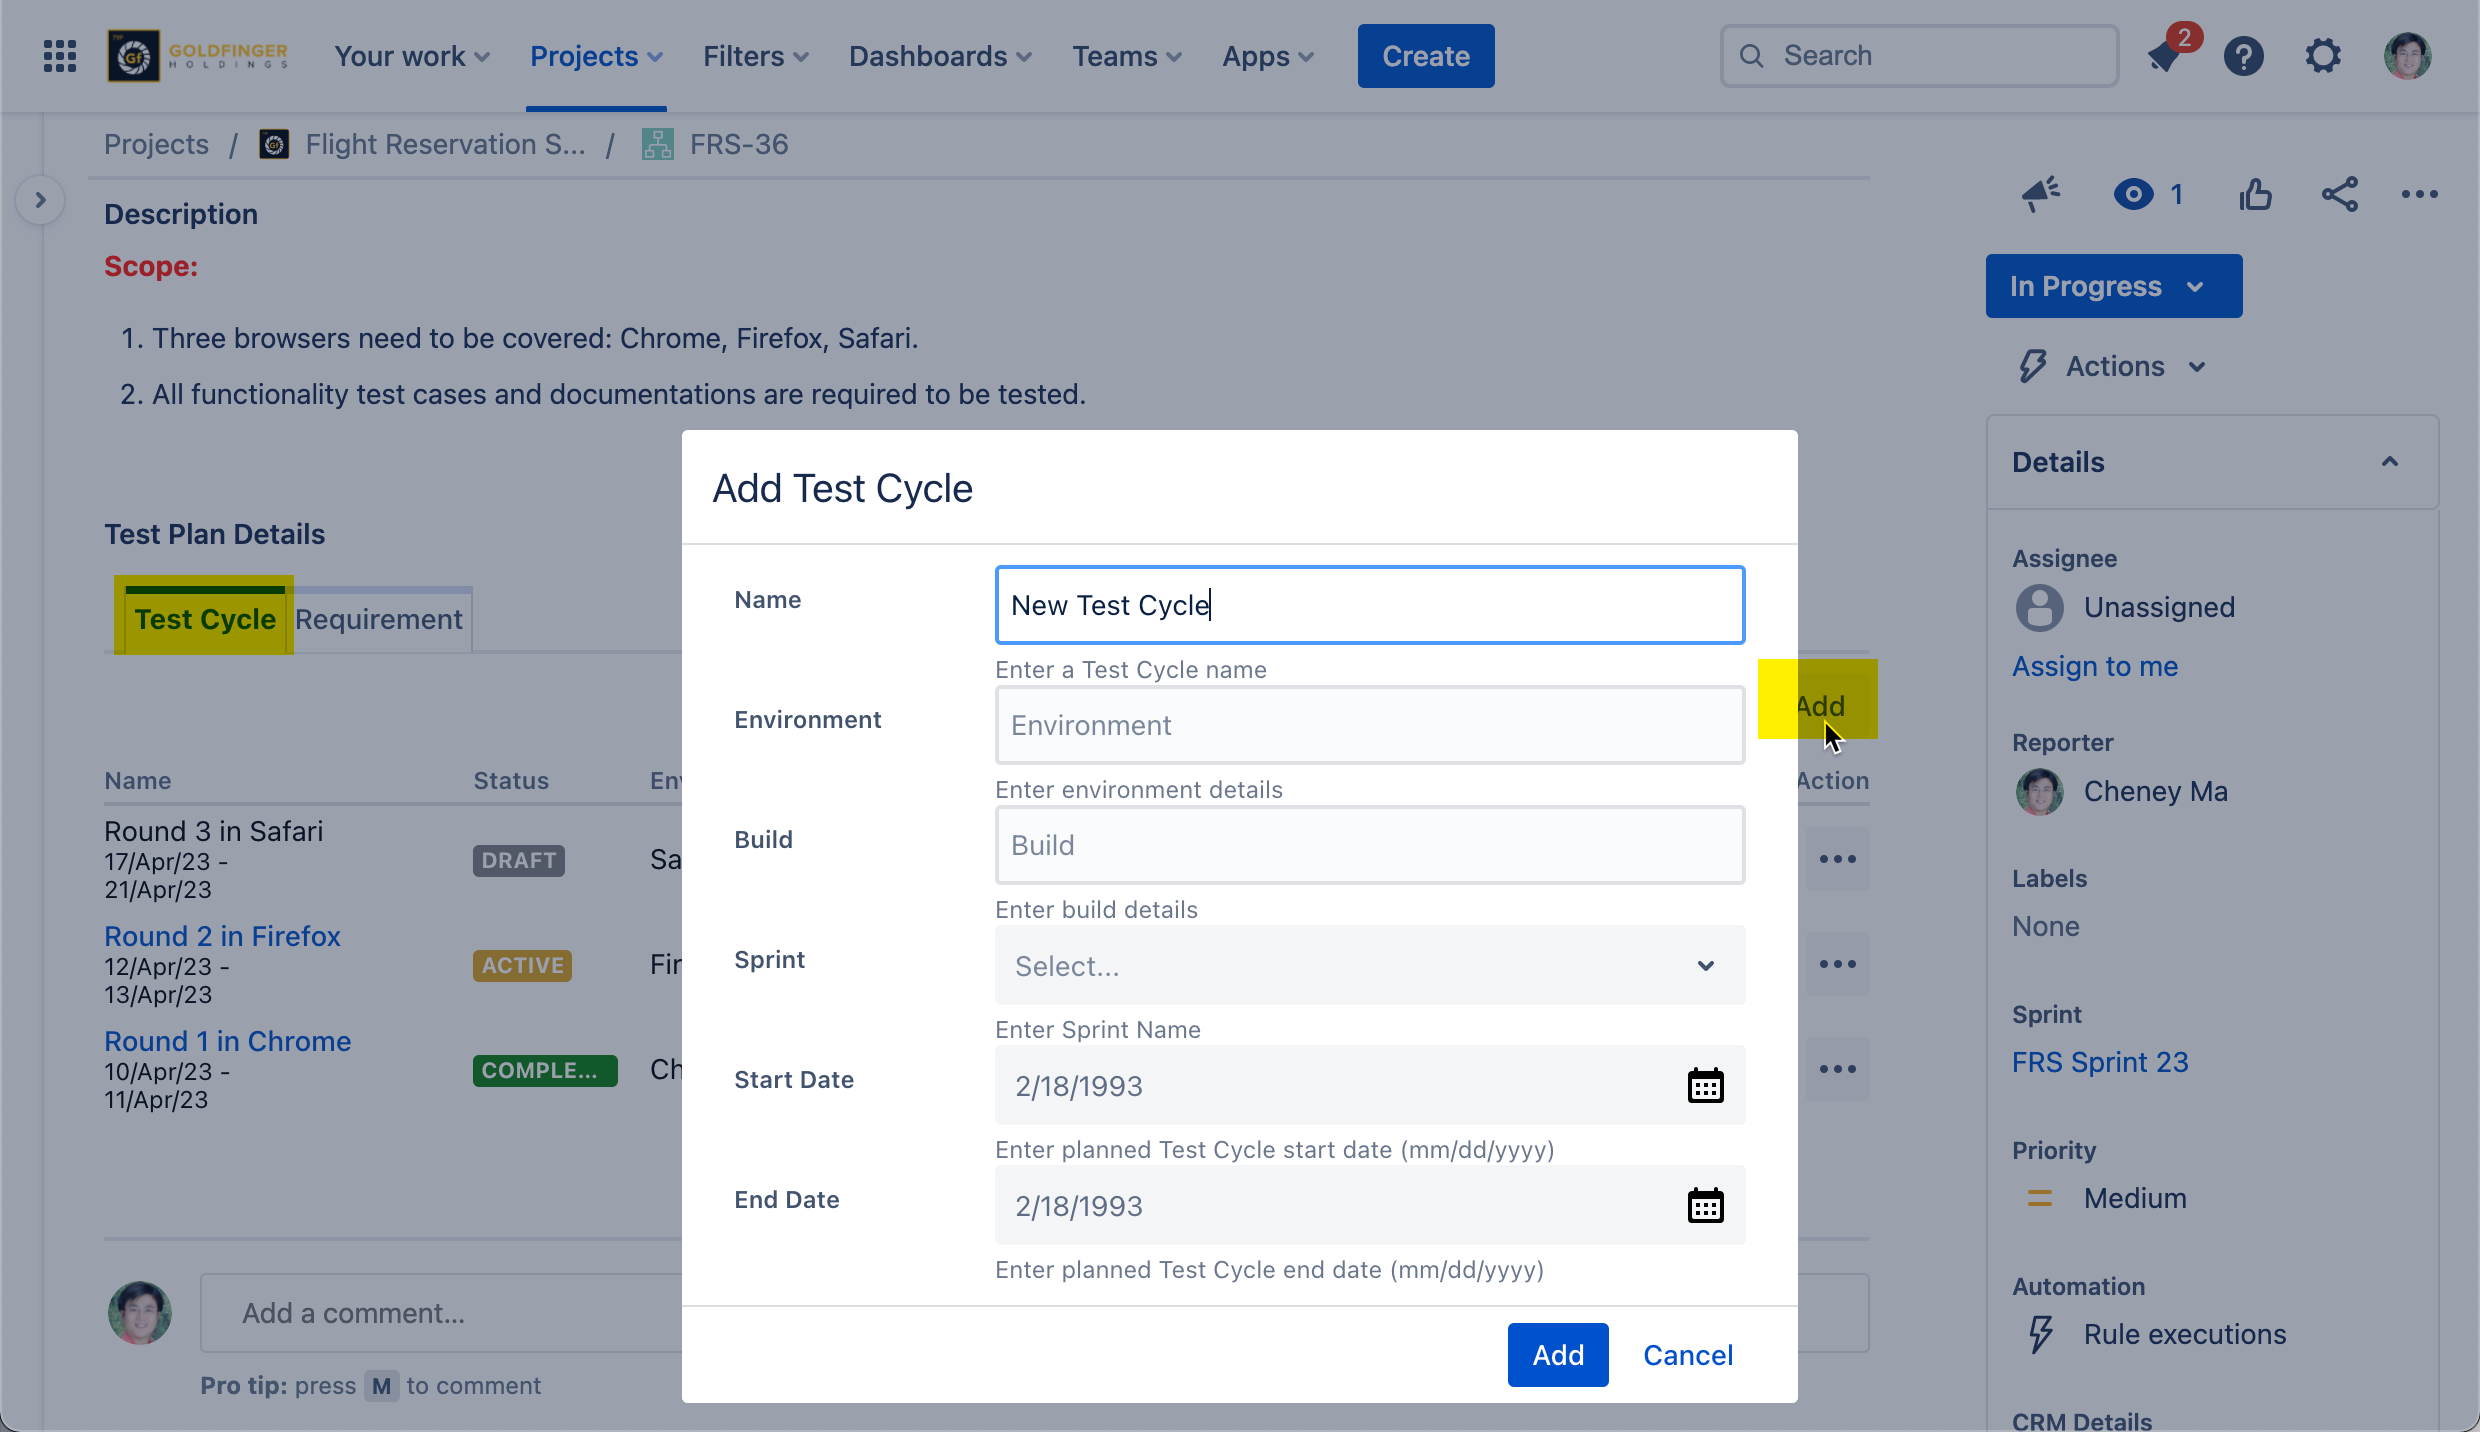Image resolution: width=2480 pixels, height=1432 pixels.
Task: Click Cancel in the Add Test Cycle dialog
Action: pyautogui.click(x=1688, y=1355)
